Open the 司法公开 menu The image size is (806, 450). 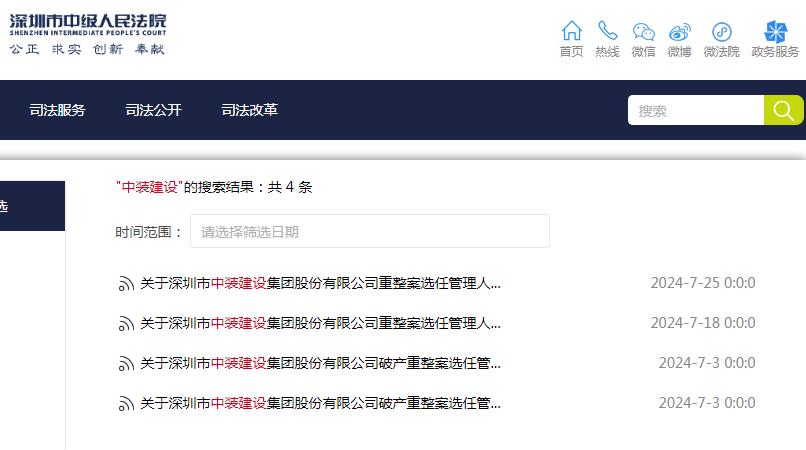click(153, 110)
